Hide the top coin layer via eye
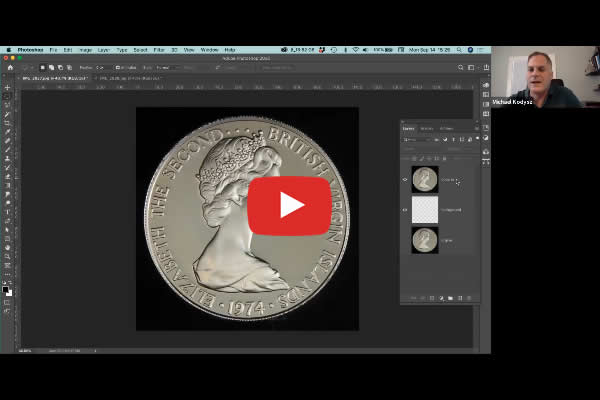Screen dimensions: 600x400 405,180
